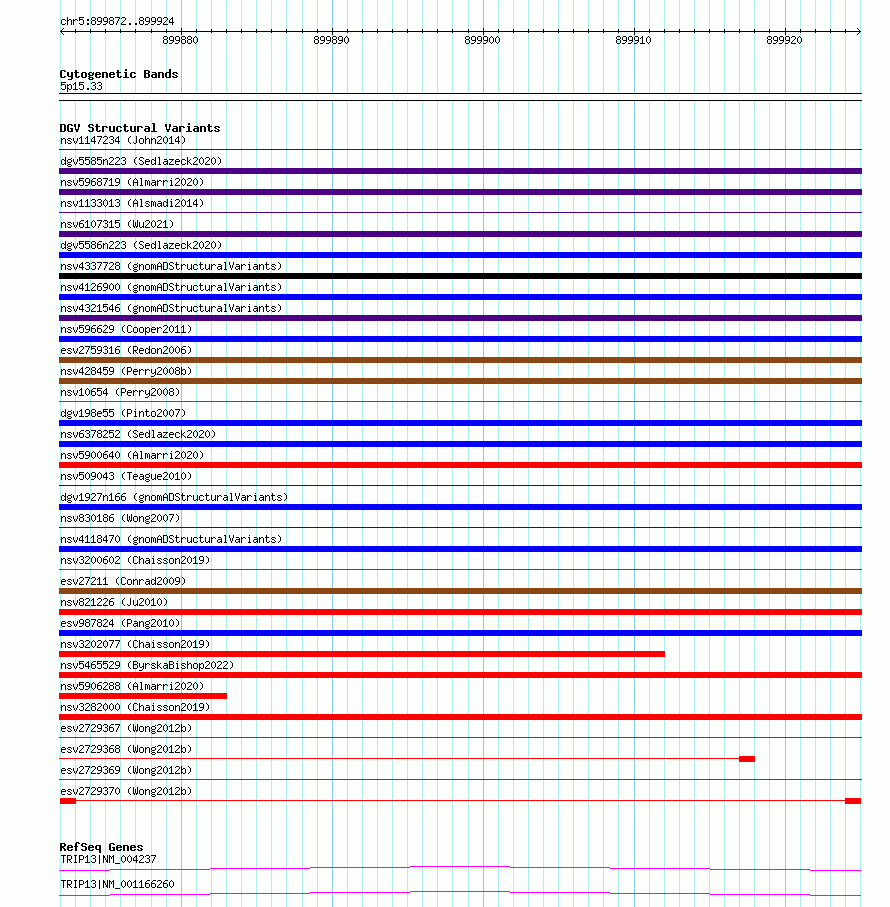Open variant nsv428459 (Perry2008b)

click(125, 371)
